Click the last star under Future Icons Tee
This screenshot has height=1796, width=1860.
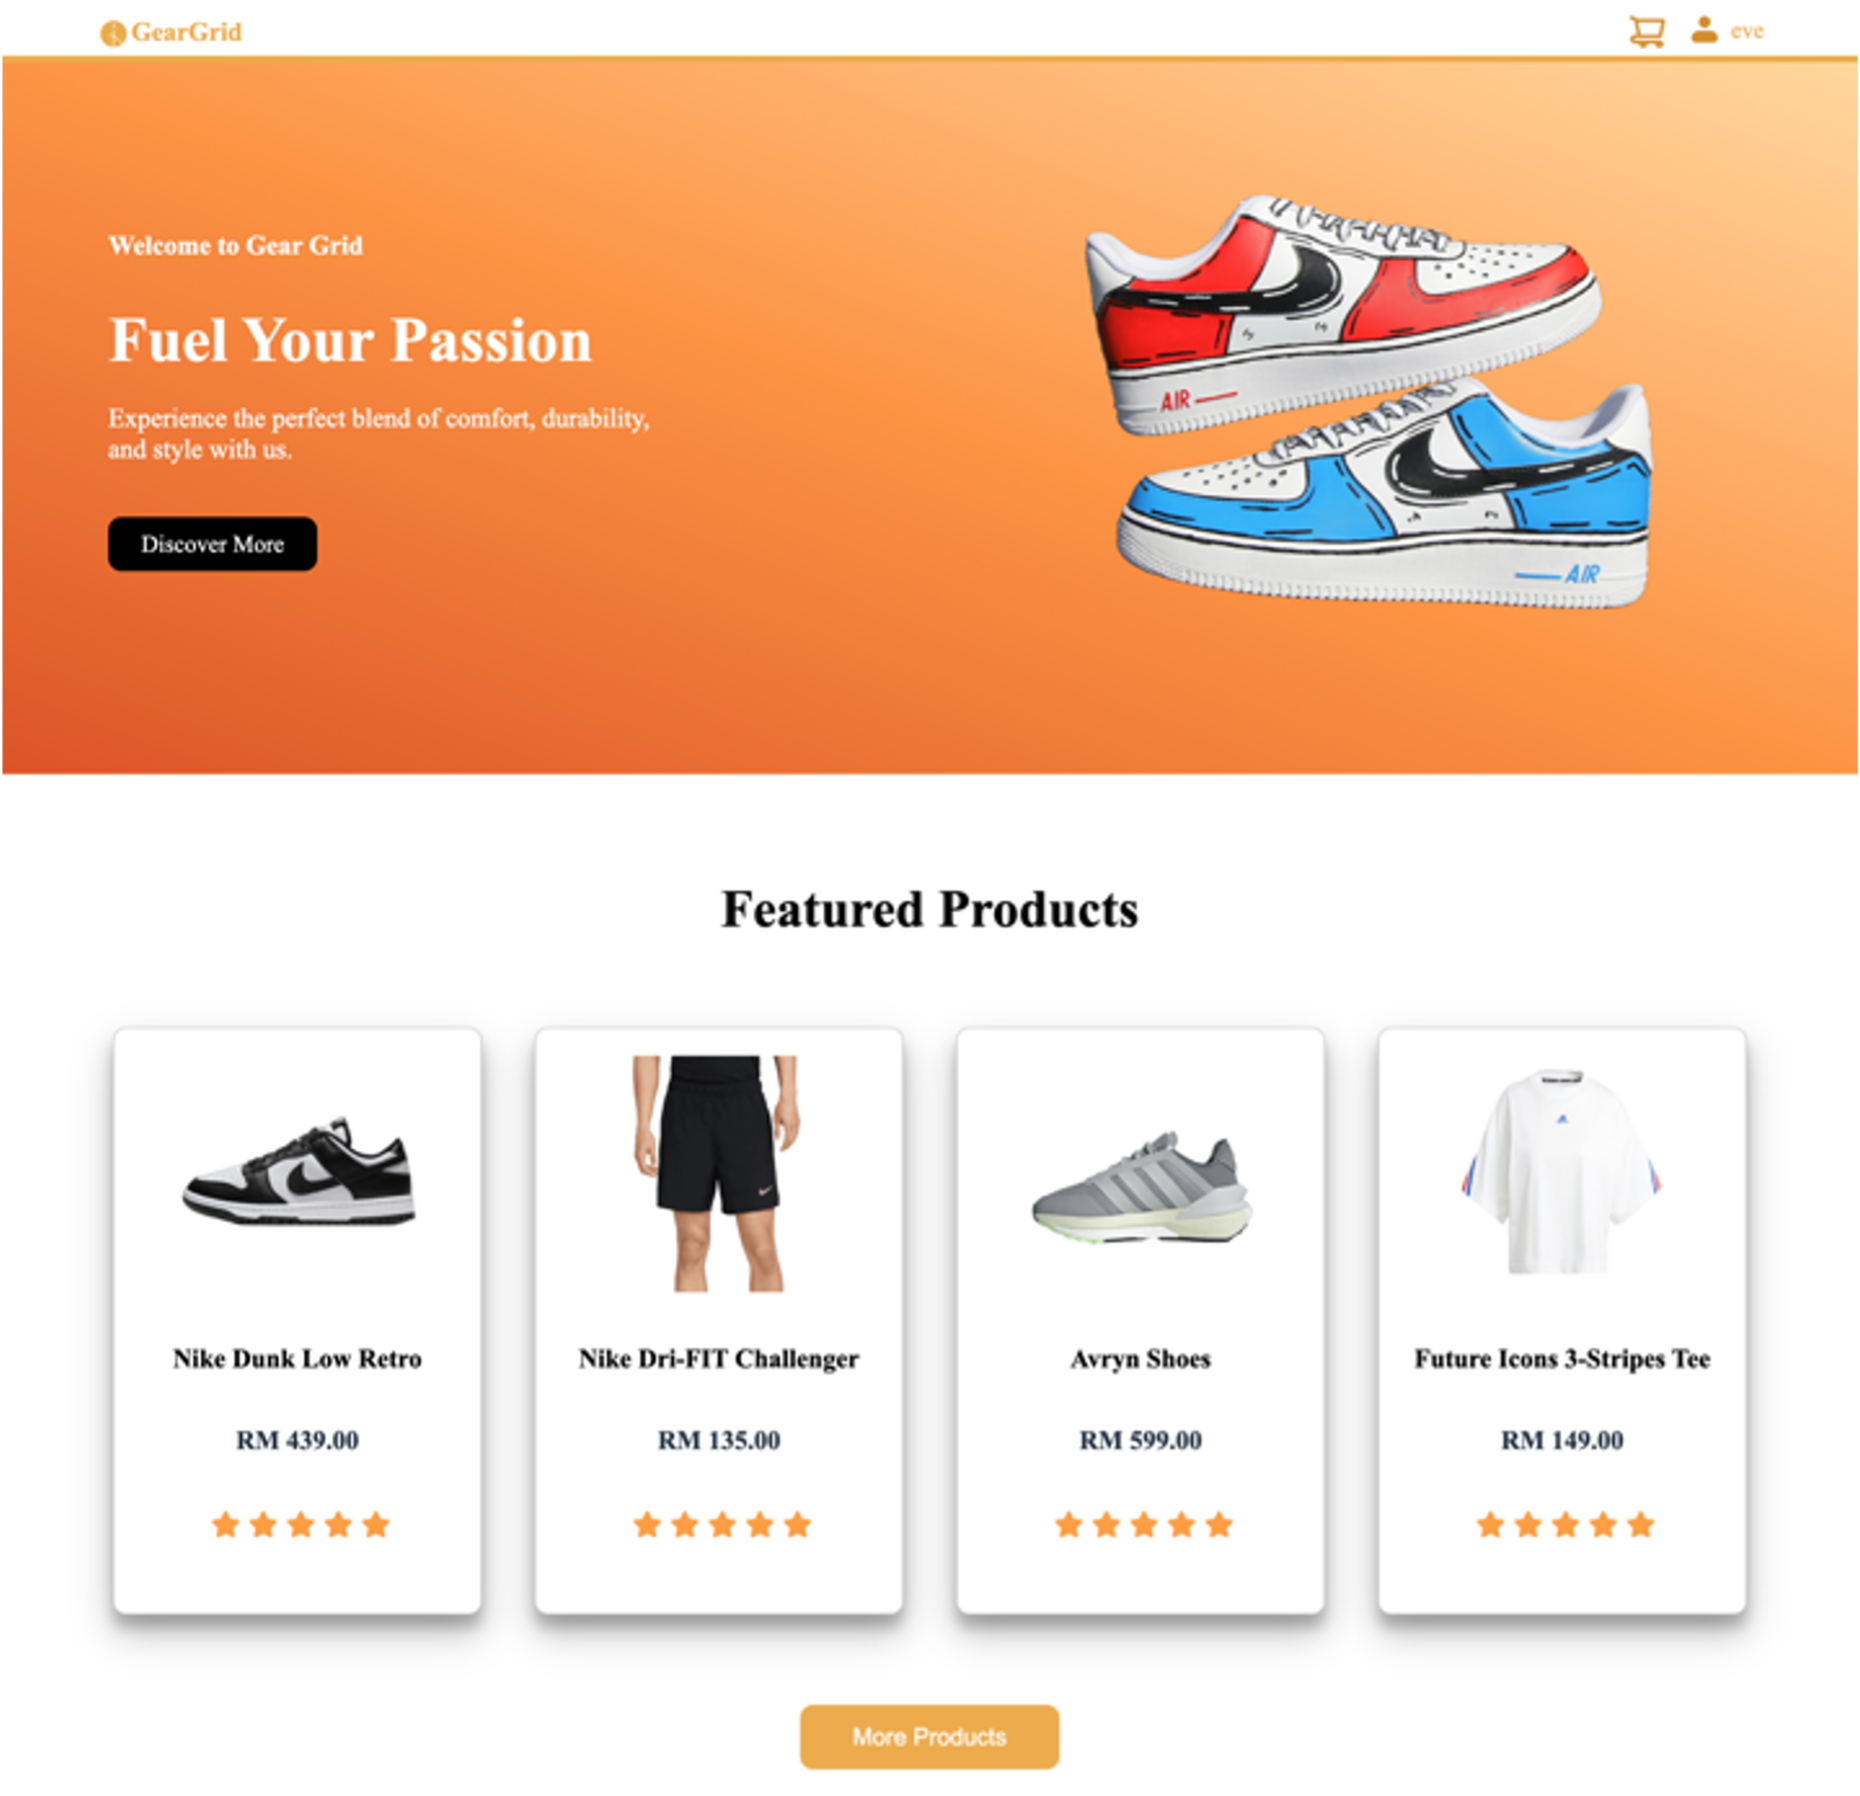tap(1640, 1524)
